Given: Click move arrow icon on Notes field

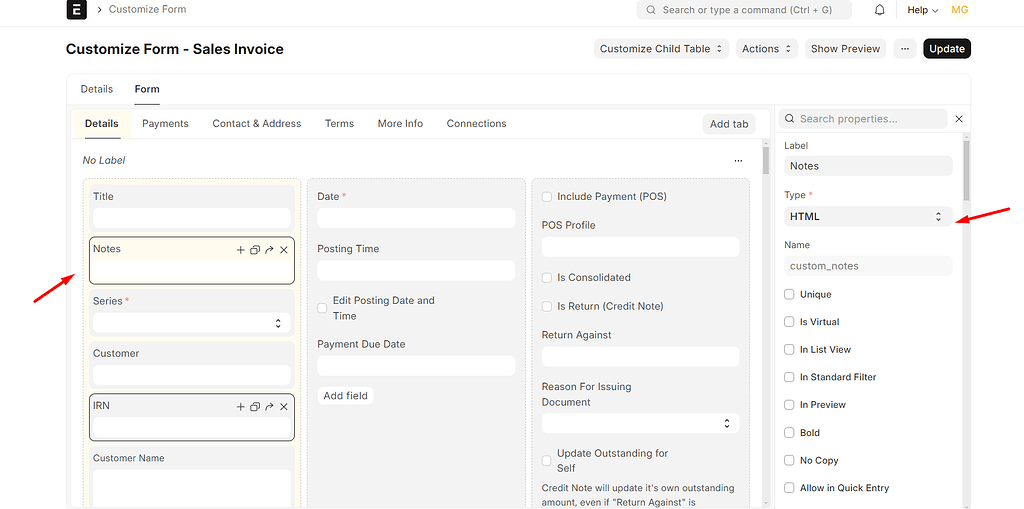Looking at the screenshot, I should click(269, 250).
